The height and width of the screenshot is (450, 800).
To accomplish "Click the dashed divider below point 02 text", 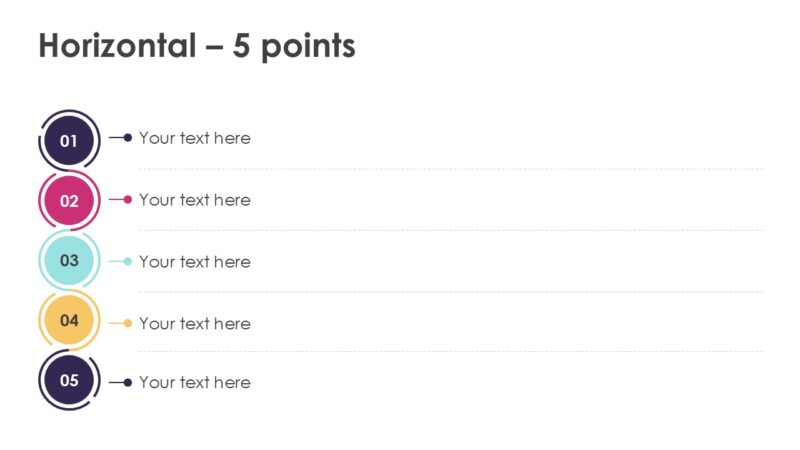I will [x=450, y=230].
